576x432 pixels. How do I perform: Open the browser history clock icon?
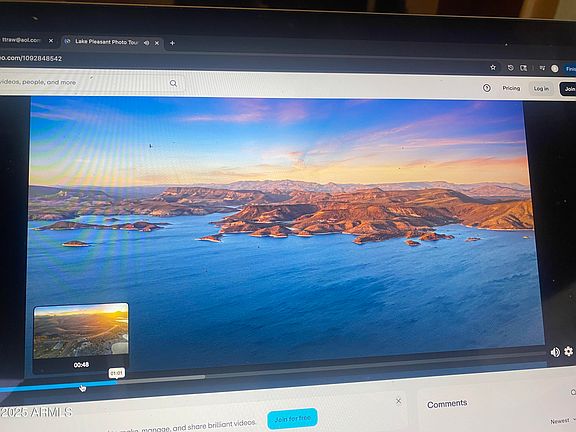tap(511, 68)
